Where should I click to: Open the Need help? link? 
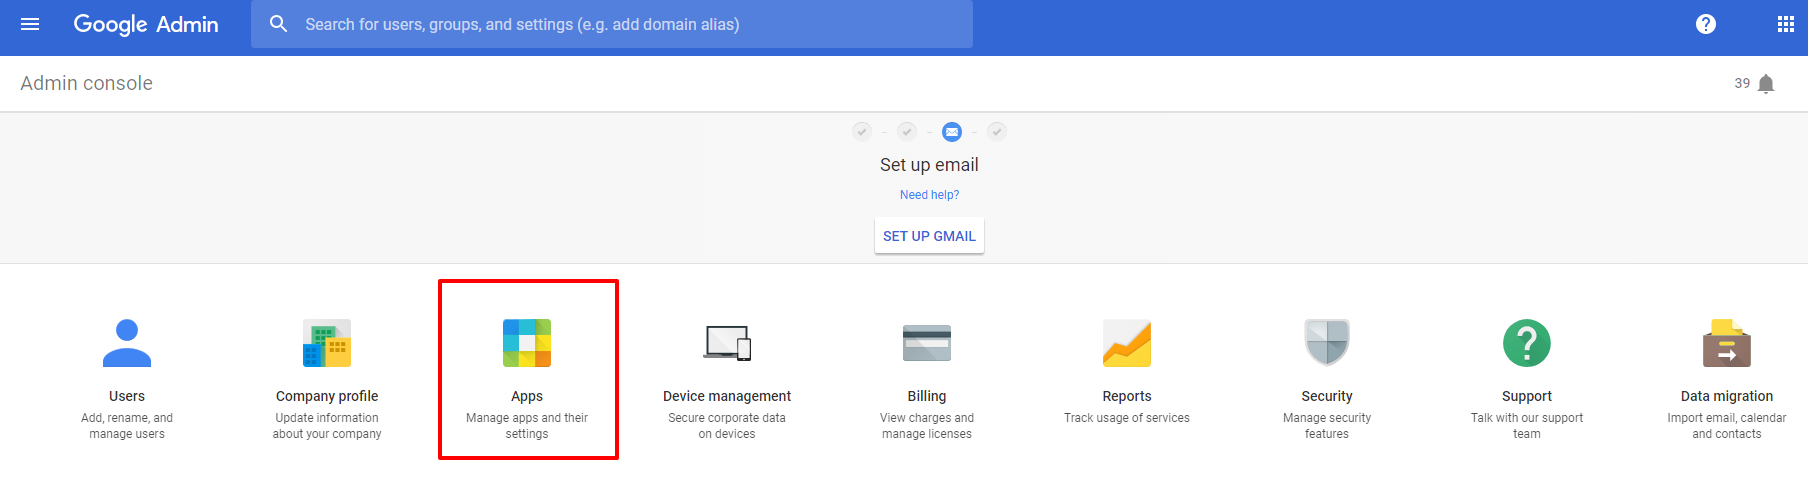point(929,195)
